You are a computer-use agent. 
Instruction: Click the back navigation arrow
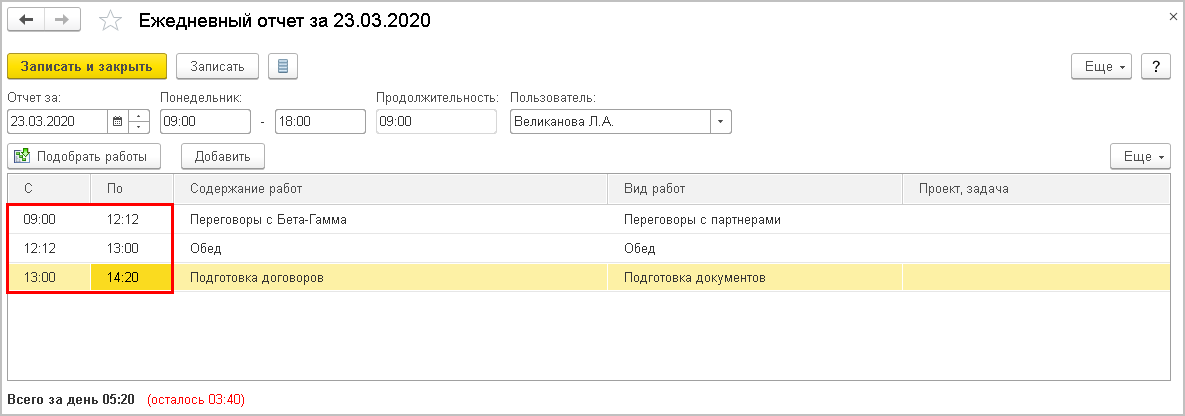pos(27,20)
